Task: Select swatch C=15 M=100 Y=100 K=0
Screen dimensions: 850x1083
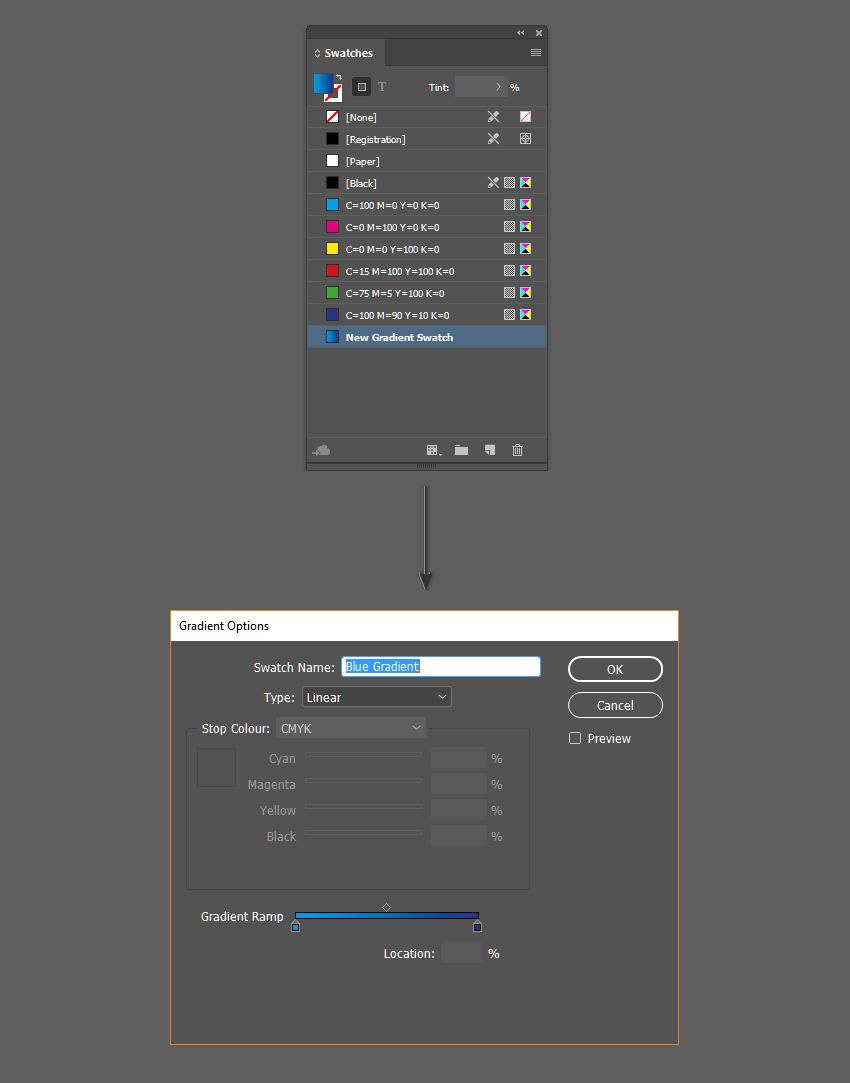Action: (427, 271)
